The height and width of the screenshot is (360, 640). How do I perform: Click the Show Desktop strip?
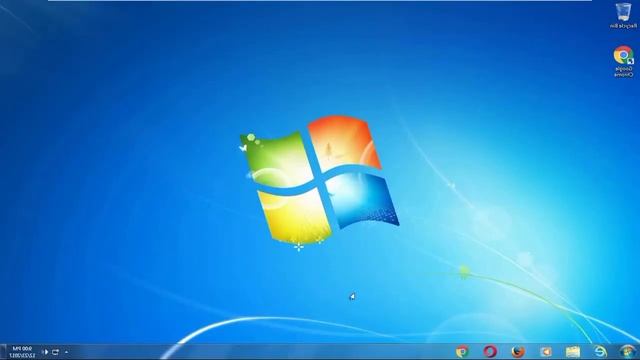tap(3, 352)
